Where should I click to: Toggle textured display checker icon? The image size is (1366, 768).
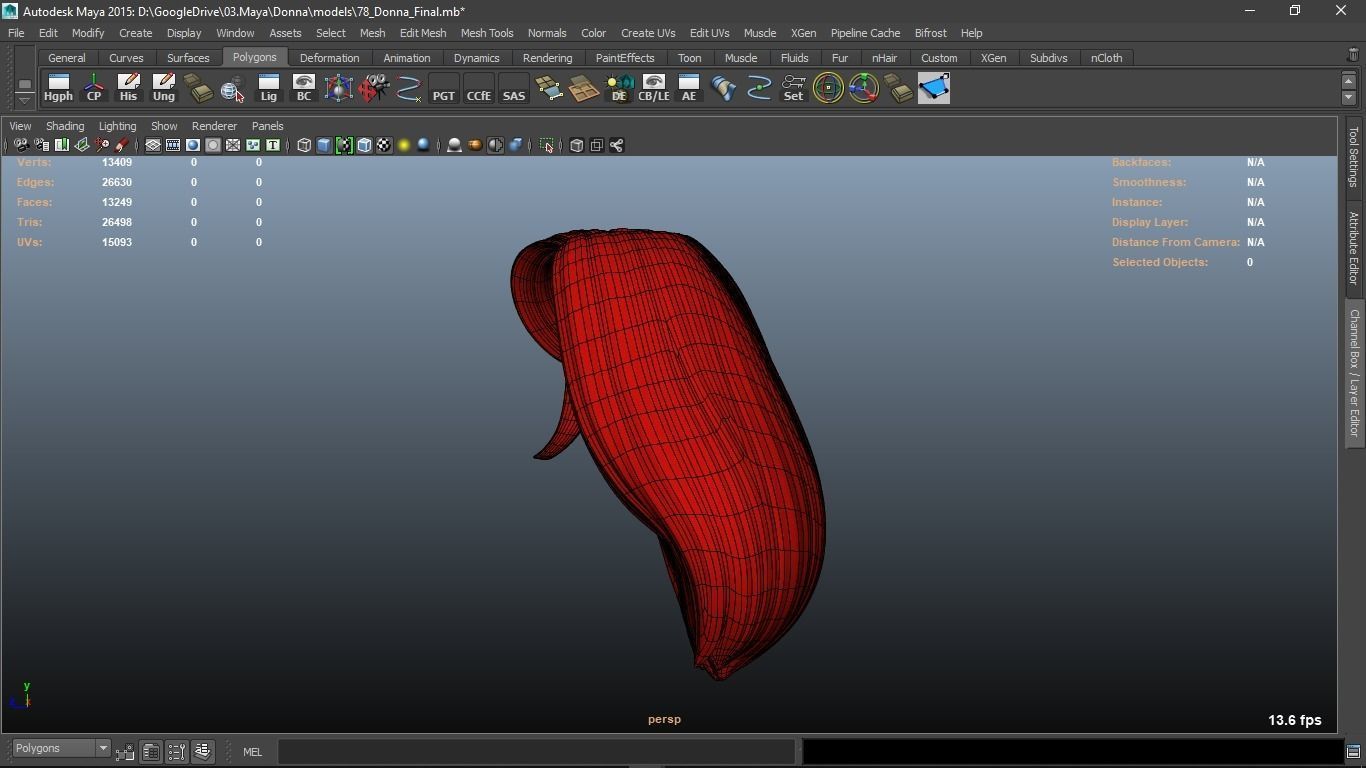pos(384,146)
